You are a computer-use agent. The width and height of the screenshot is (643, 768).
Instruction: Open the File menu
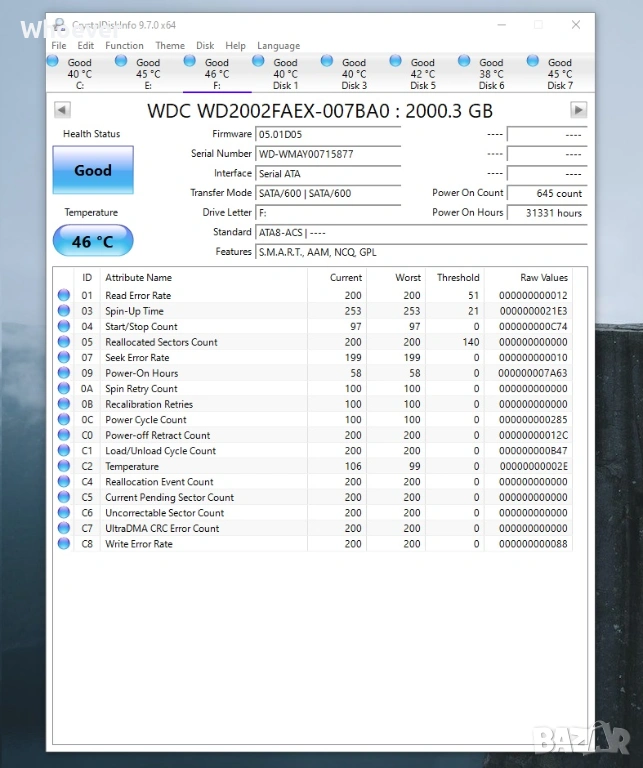(x=59, y=45)
